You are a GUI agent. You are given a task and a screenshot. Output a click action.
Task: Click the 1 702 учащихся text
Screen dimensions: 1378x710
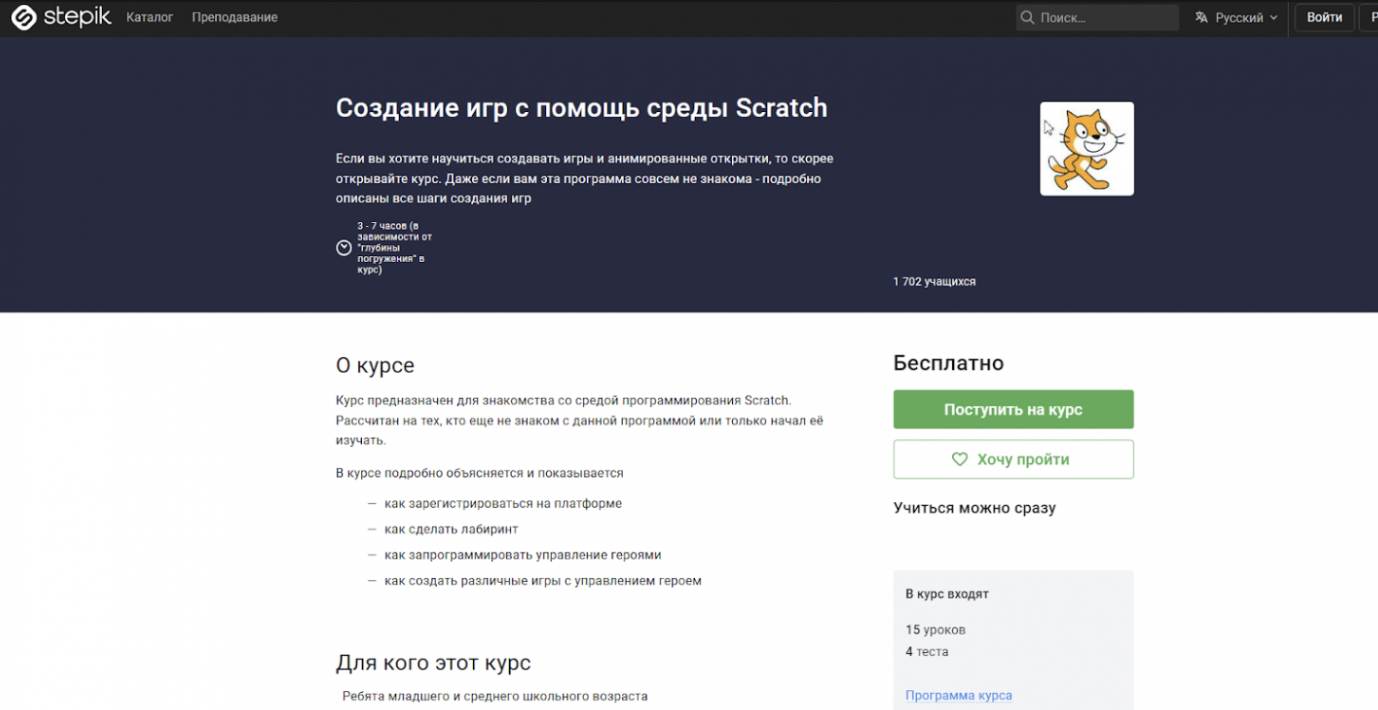(x=934, y=282)
